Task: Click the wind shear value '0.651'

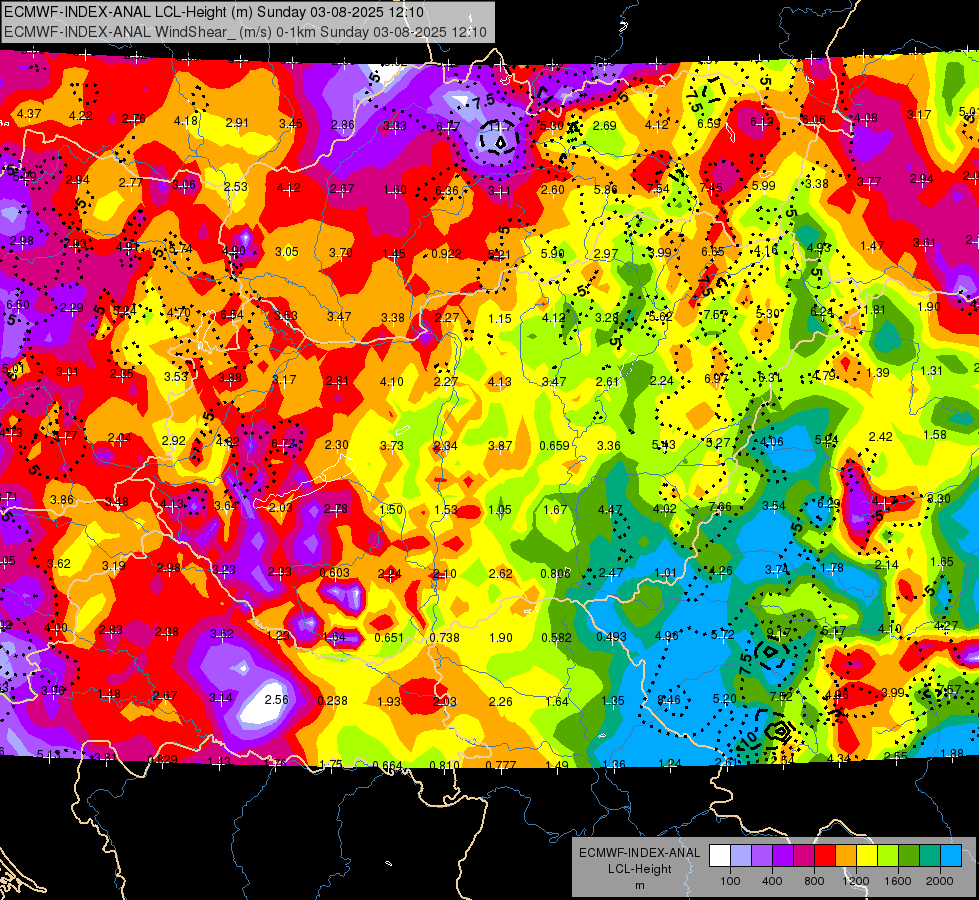Action: (389, 638)
